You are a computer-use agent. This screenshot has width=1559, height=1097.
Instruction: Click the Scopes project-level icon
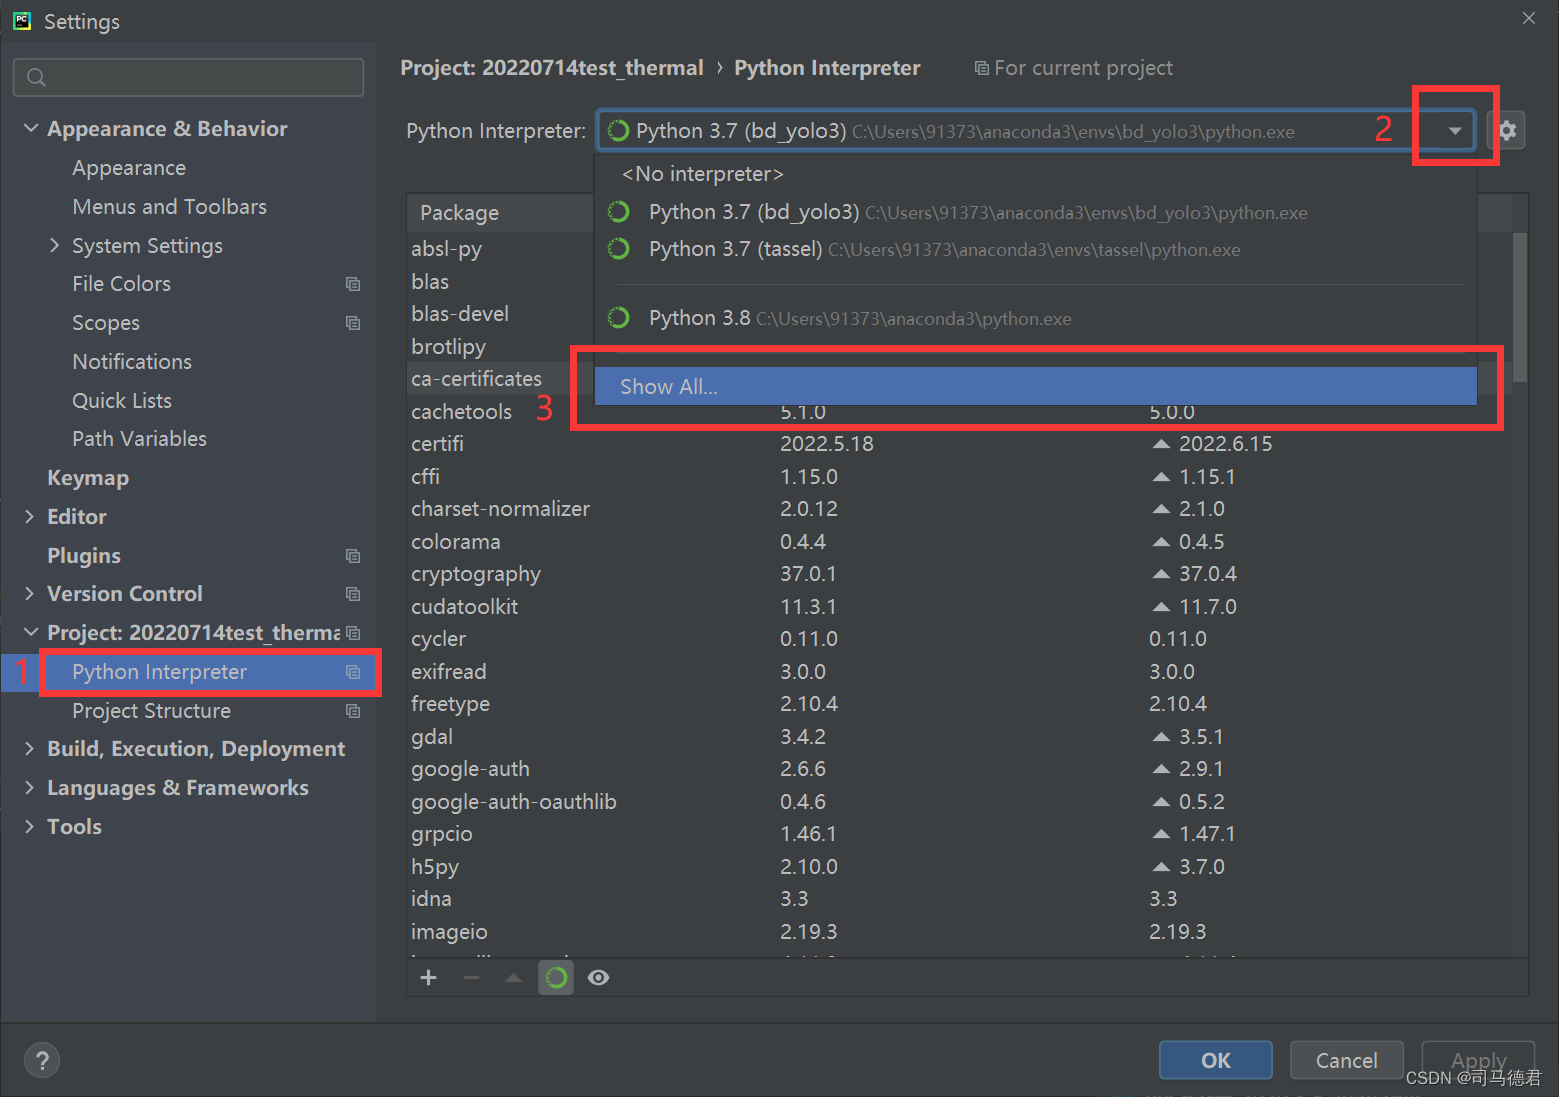353,323
